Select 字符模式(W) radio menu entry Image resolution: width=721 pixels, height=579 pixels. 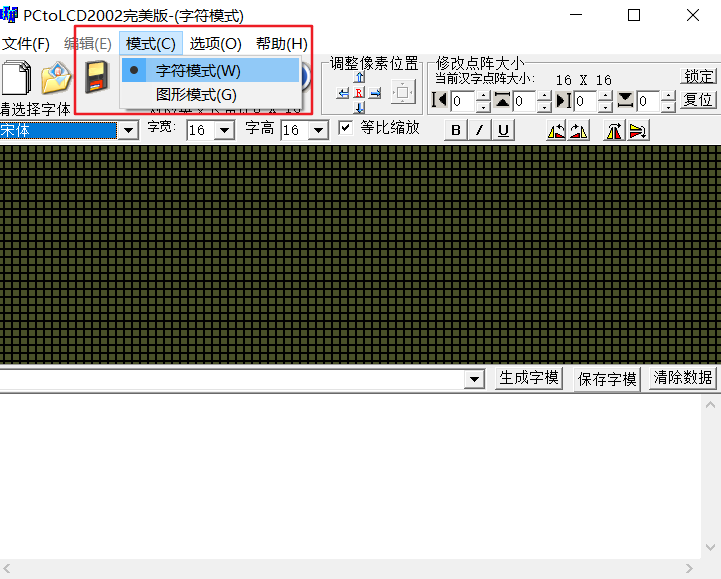[x=211, y=71]
